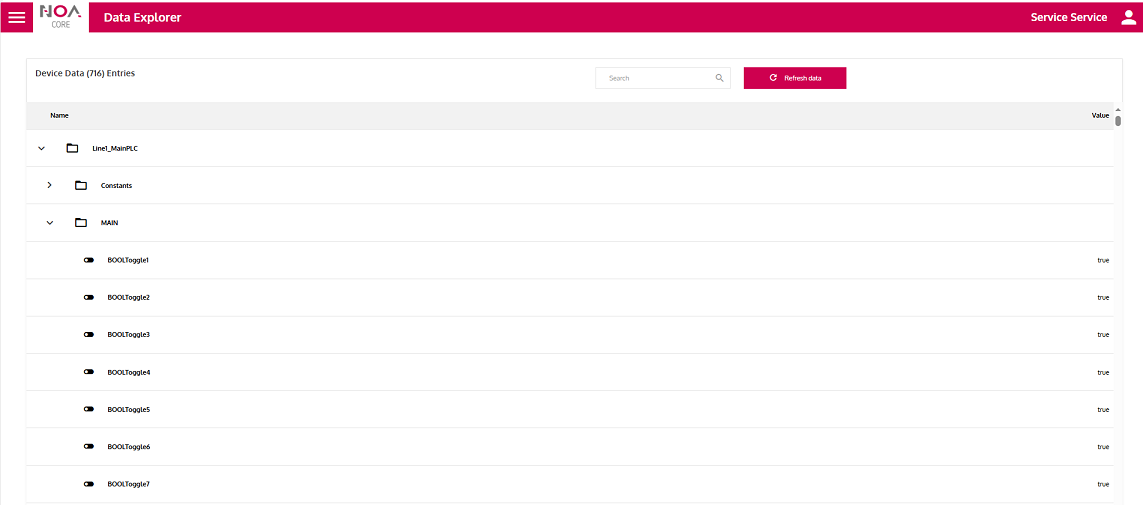
Task: Select the BOOLToggle7 entry name
Action: click(x=128, y=484)
